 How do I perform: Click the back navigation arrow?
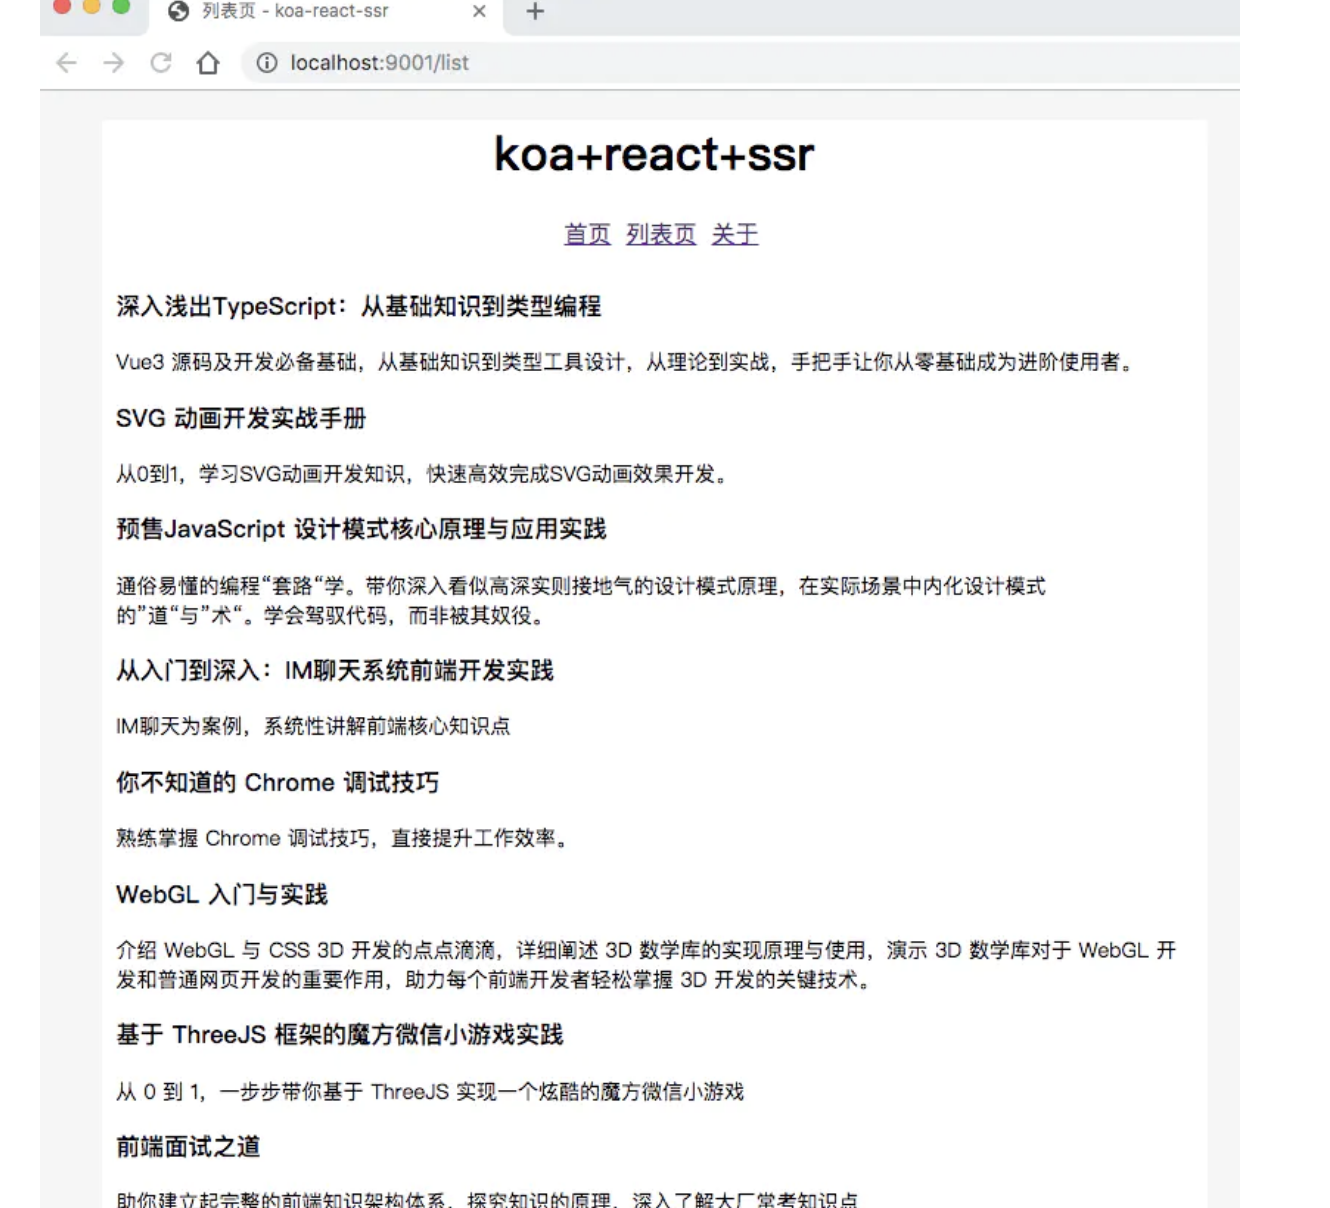66,62
